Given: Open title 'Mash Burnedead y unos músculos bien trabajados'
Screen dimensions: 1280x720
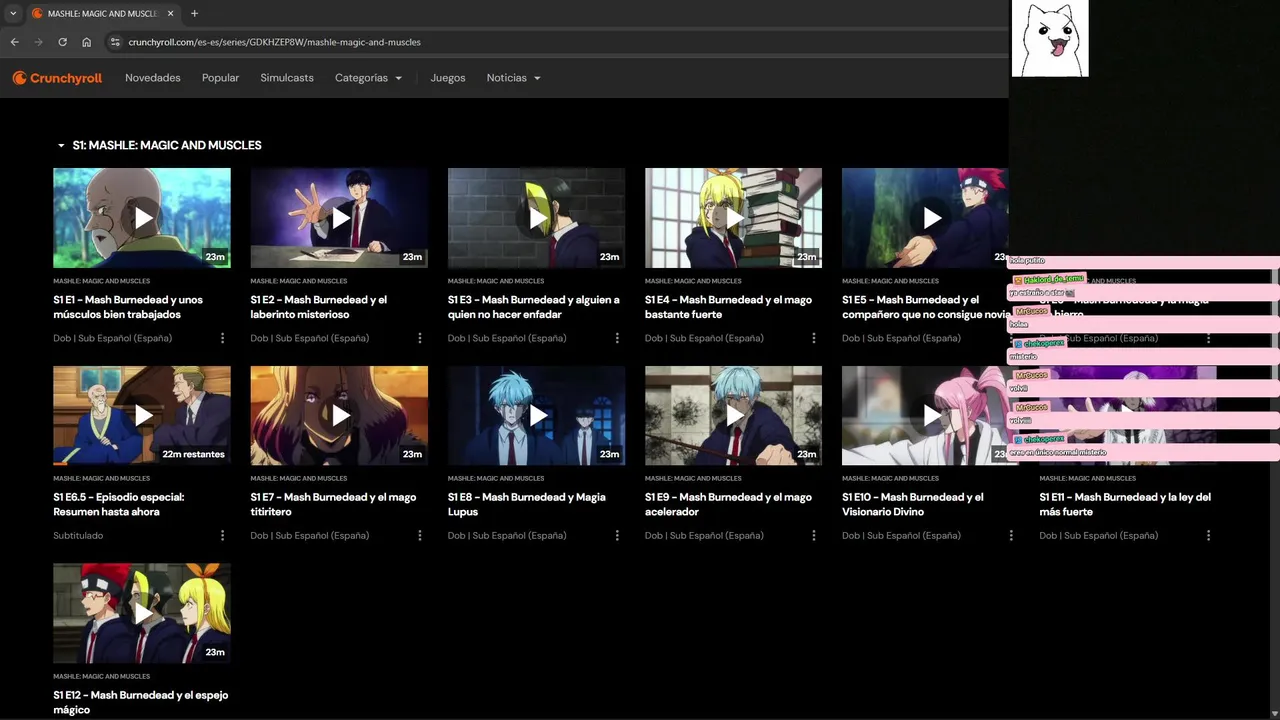Looking at the screenshot, I should tap(128, 307).
